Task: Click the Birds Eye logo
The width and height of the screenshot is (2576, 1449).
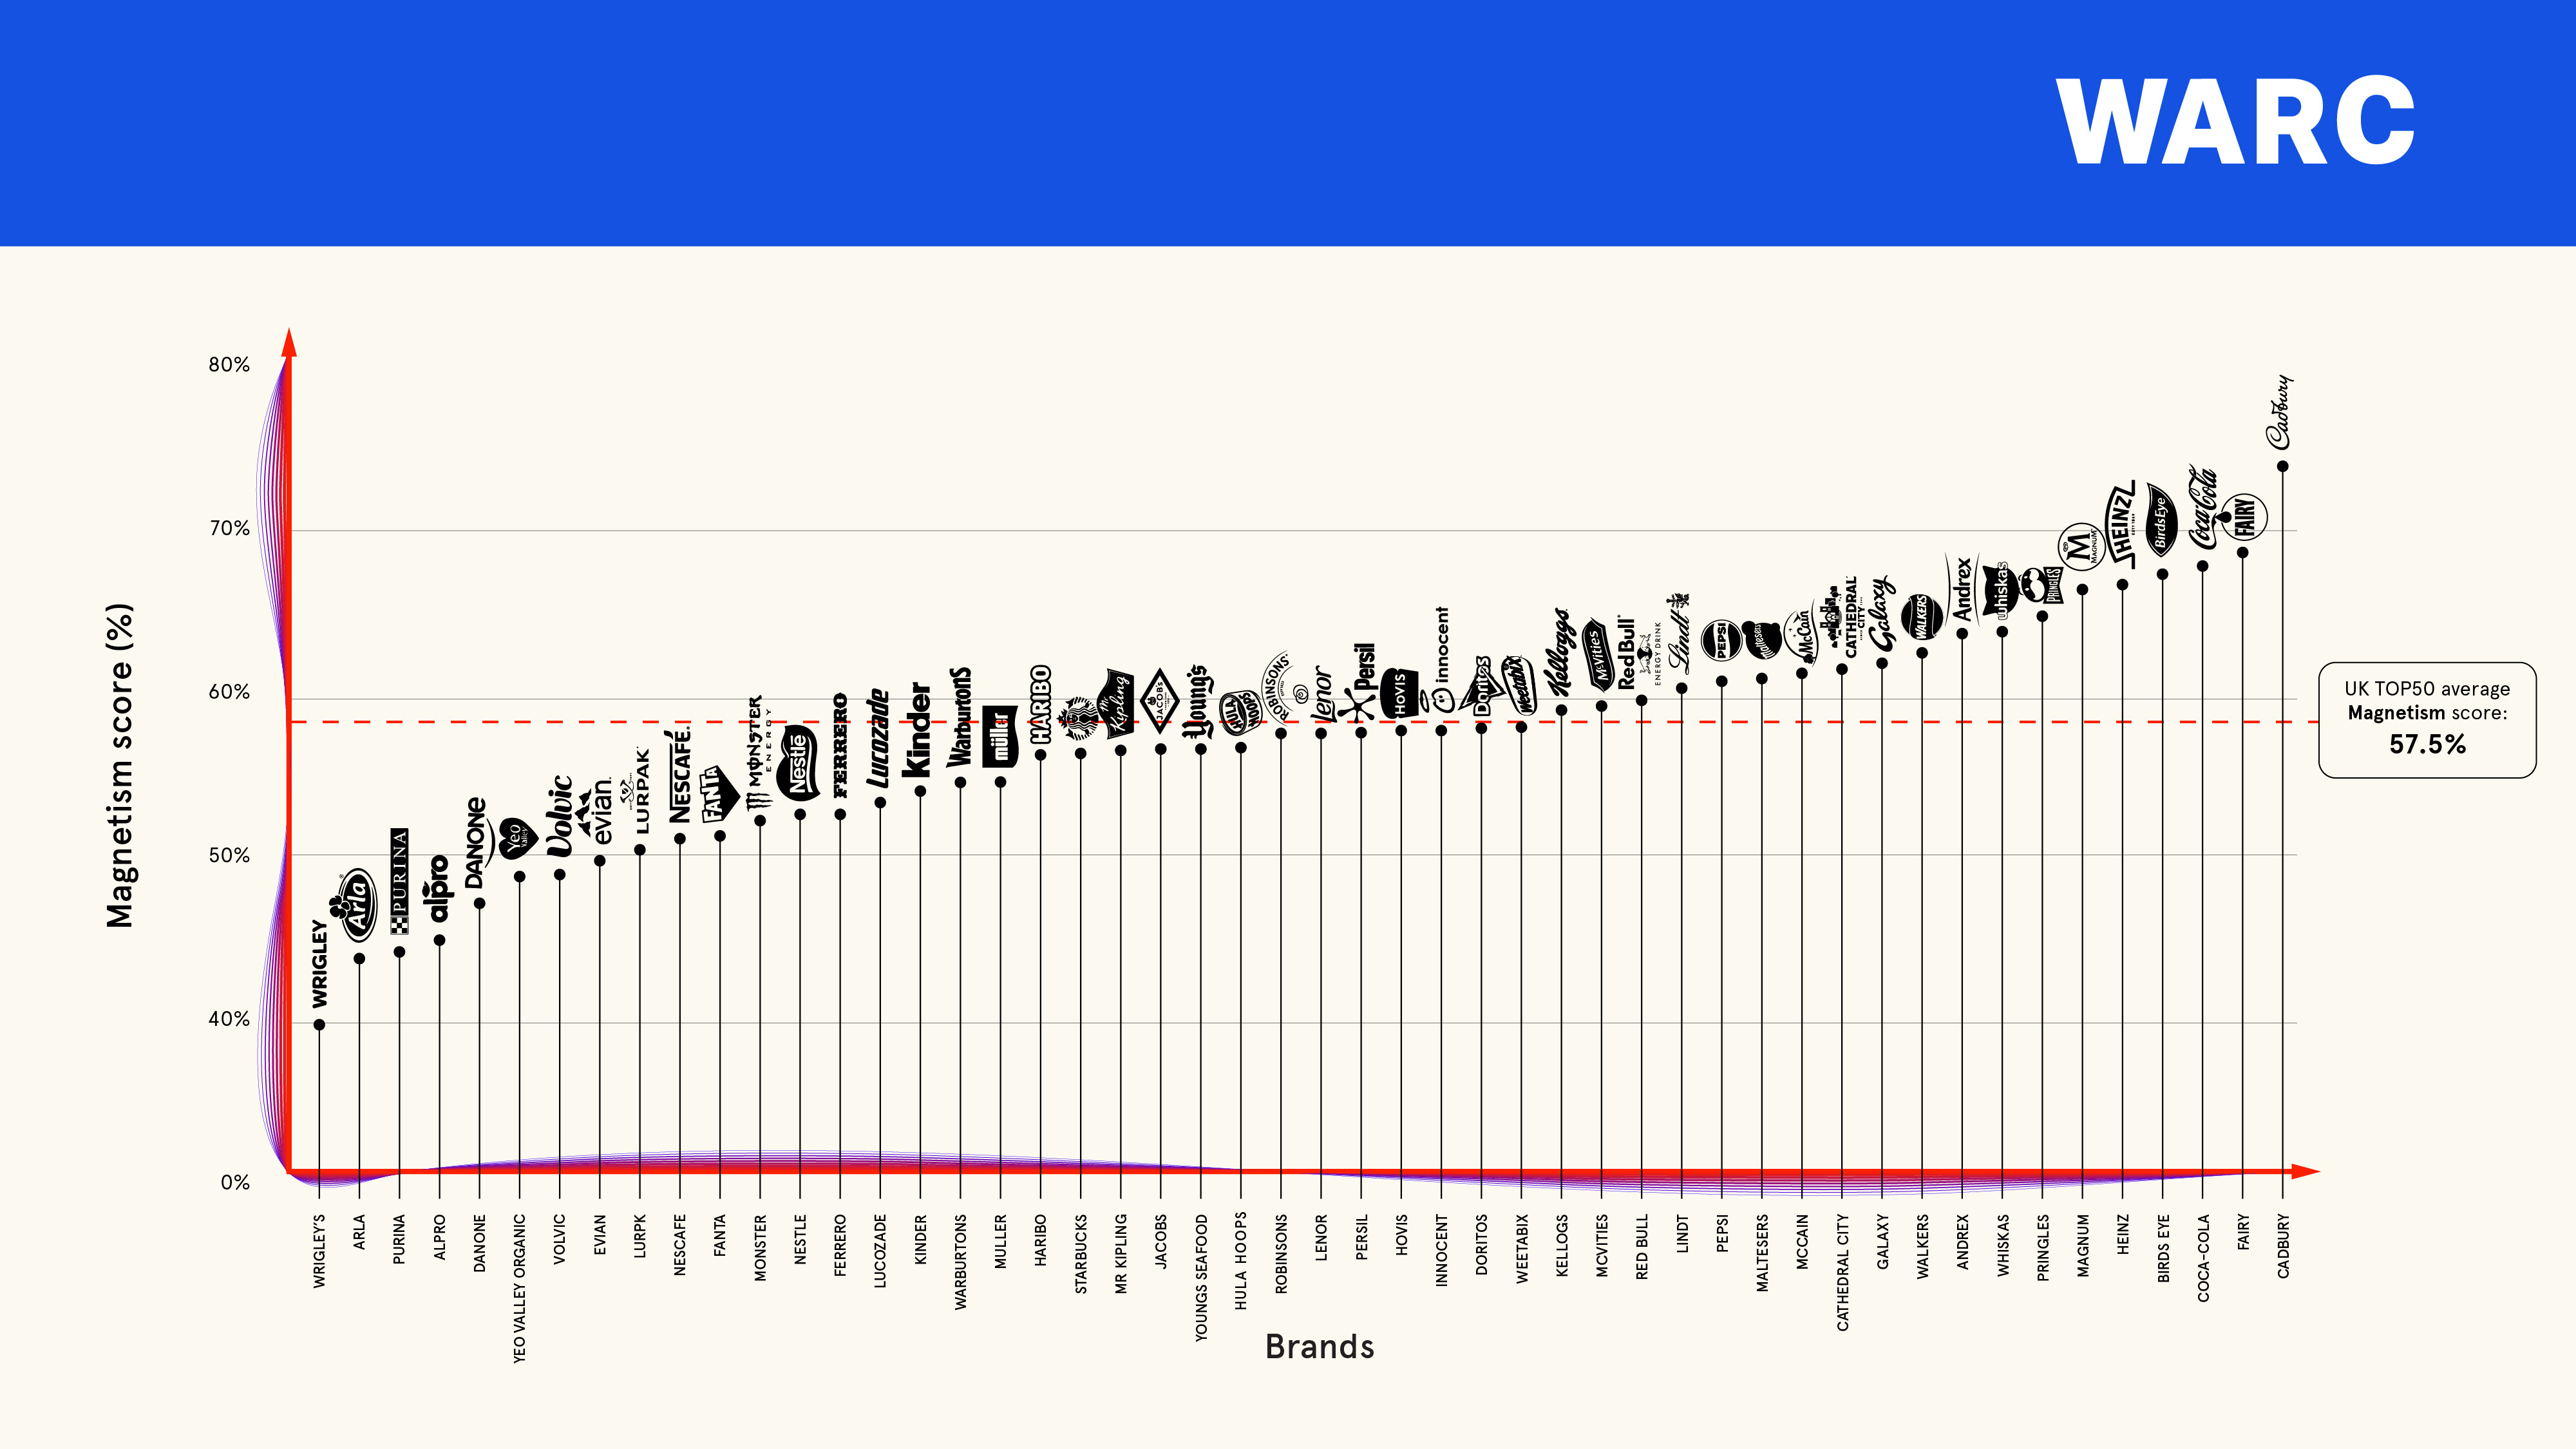Action: 2162,521
